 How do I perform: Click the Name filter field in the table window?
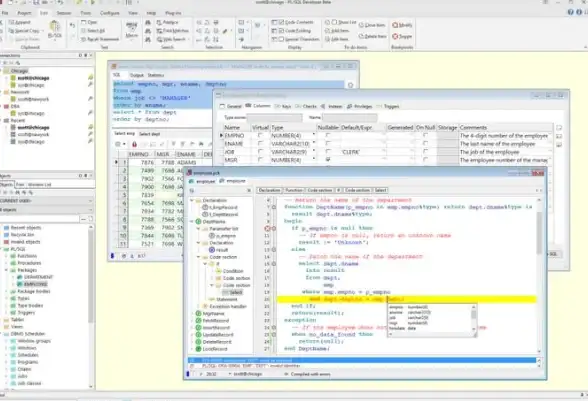(x=350, y=117)
